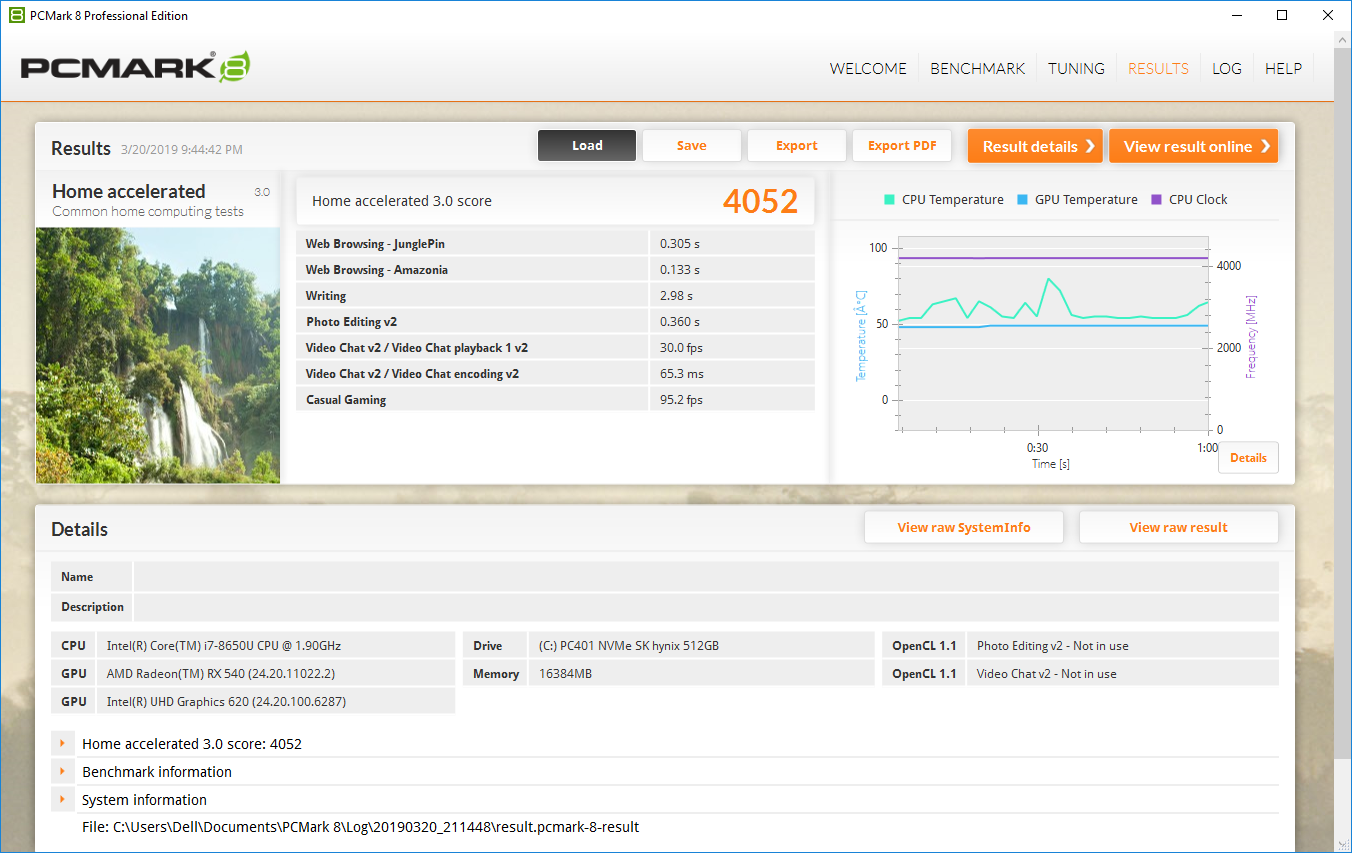1352x853 pixels.
Task: Click the GPU Temperature legend swatch
Action: click(1022, 199)
